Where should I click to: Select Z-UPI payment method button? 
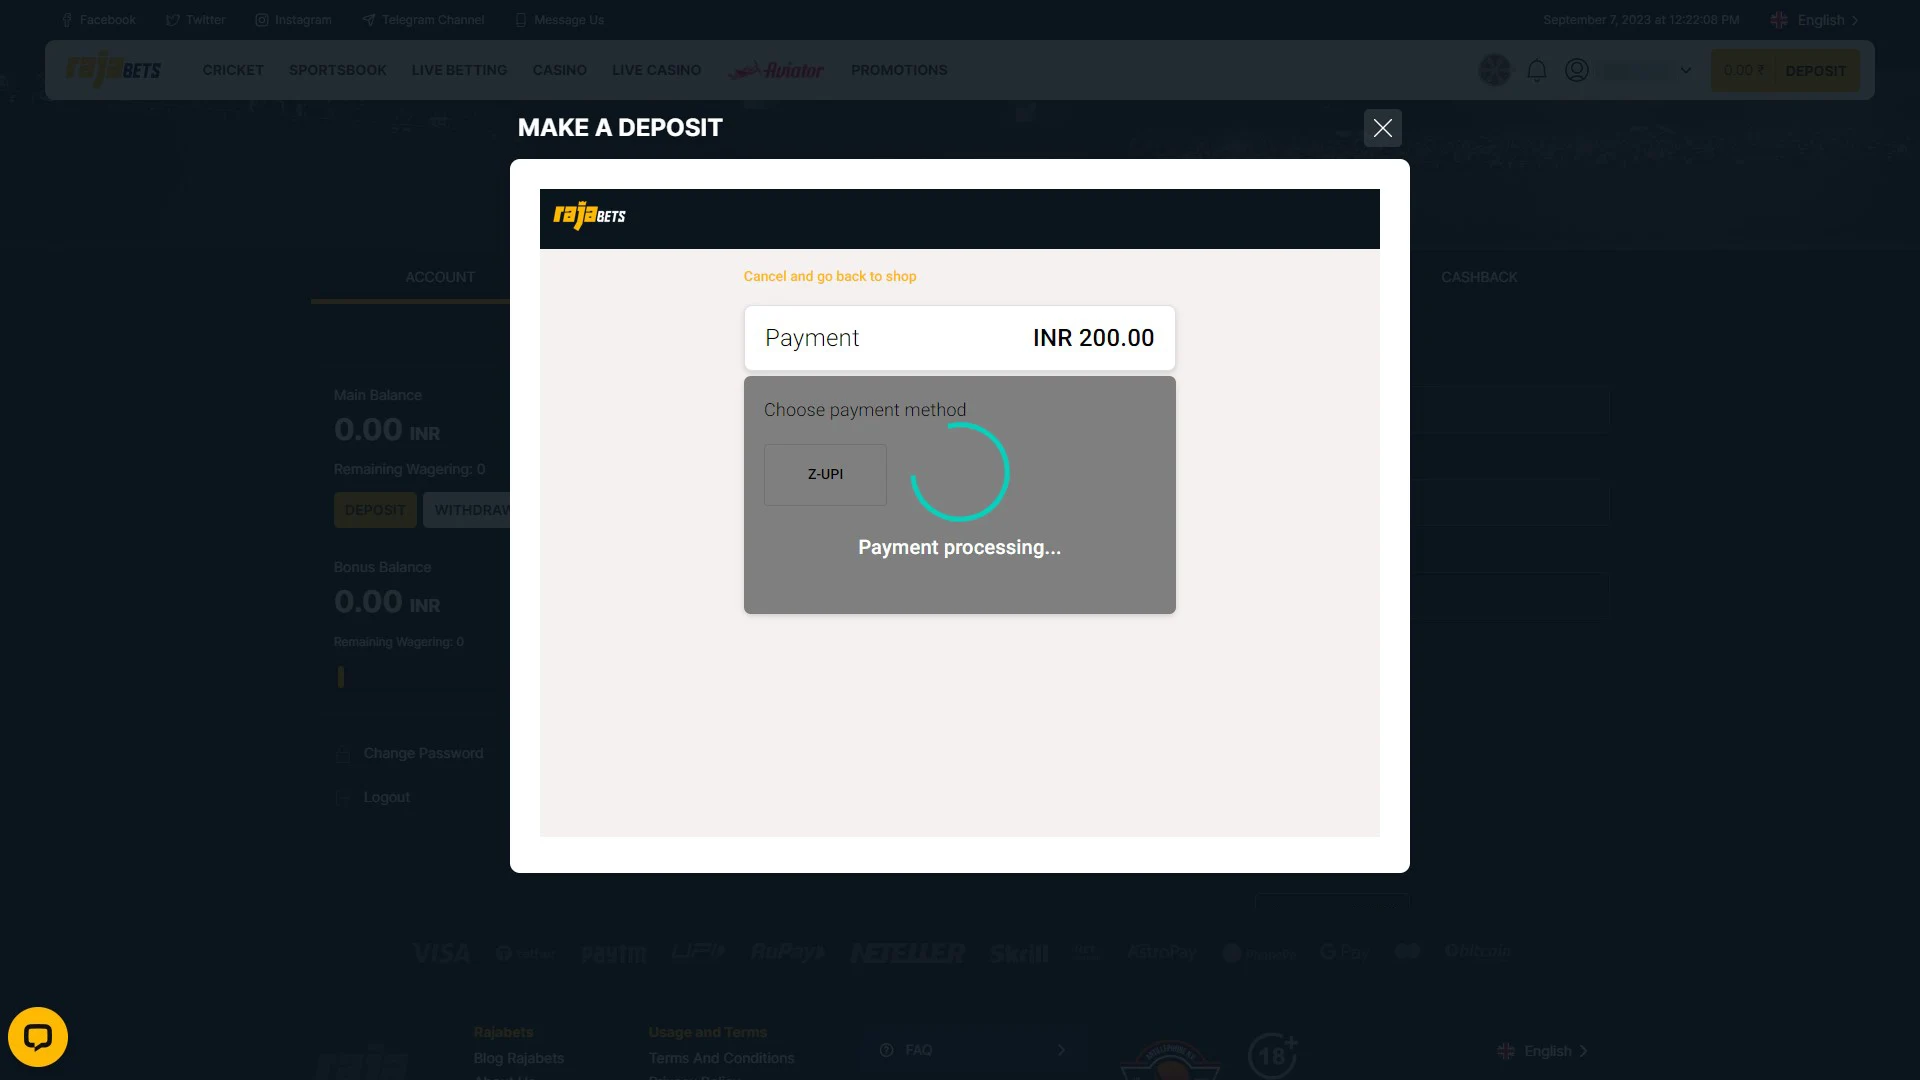(x=824, y=473)
